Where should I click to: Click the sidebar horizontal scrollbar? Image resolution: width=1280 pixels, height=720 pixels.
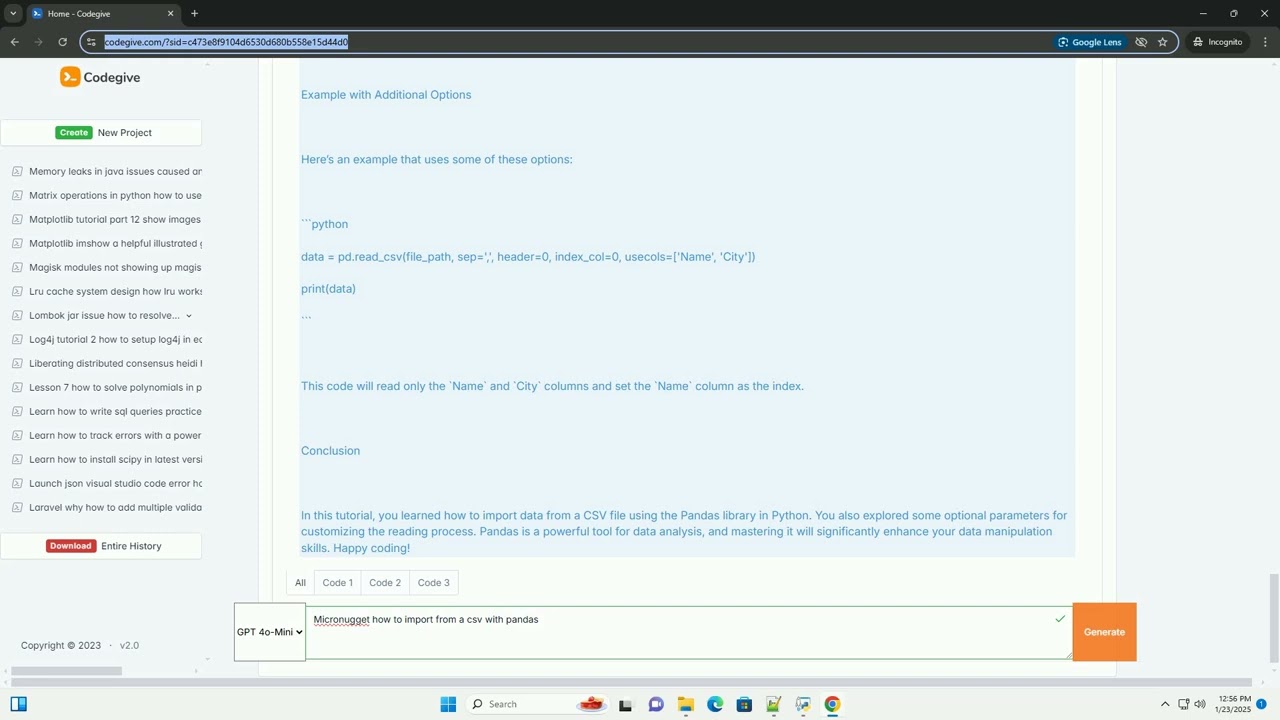(66, 671)
